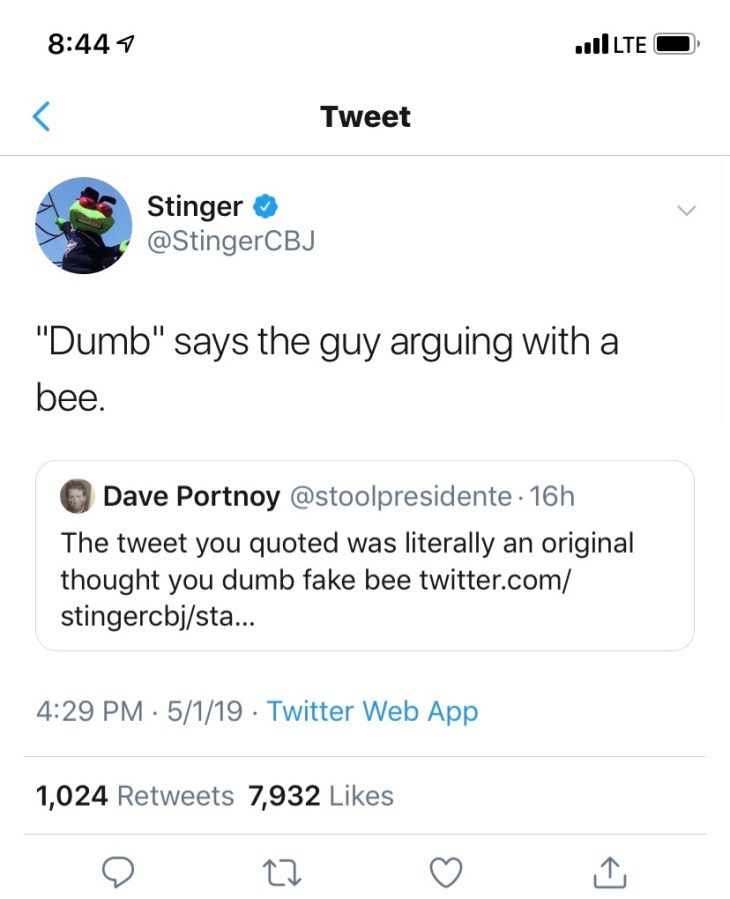Screen dimensions: 730x899
Task: View the 7,932 Likes list
Action: click(321, 796)
